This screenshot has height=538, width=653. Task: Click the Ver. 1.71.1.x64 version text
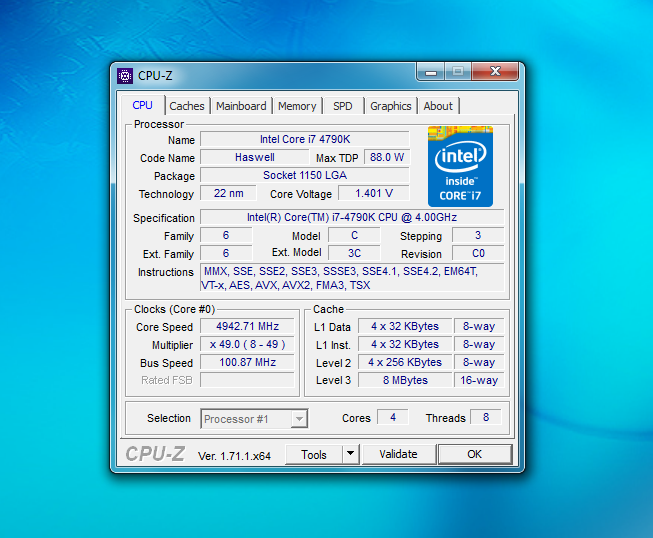(x=234, y=456)
